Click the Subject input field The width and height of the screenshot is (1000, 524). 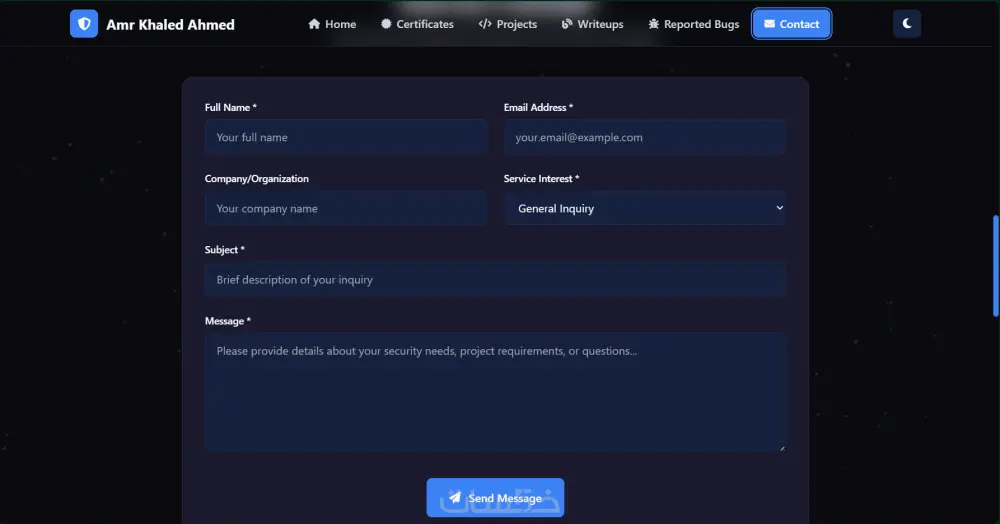coord(495,280)
